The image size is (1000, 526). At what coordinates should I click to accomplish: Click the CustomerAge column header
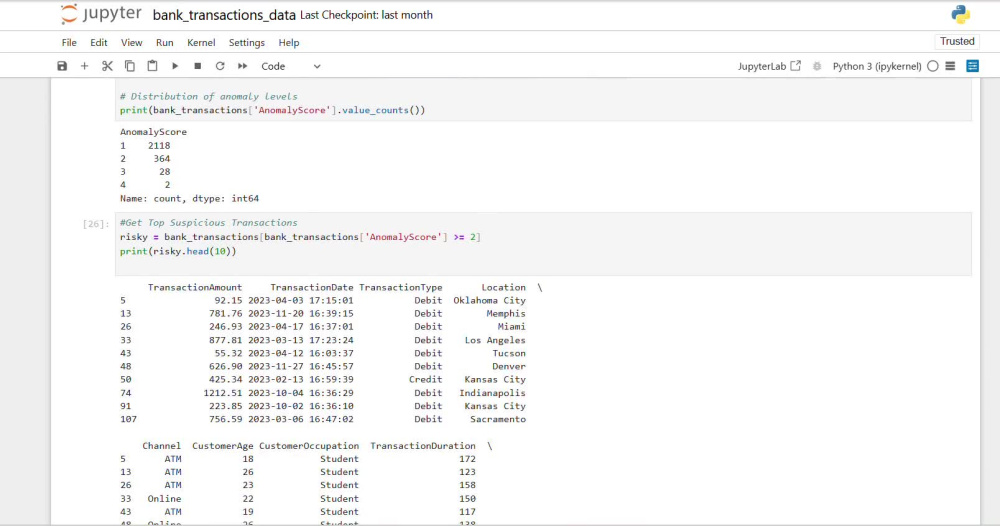tap(223, 446)
